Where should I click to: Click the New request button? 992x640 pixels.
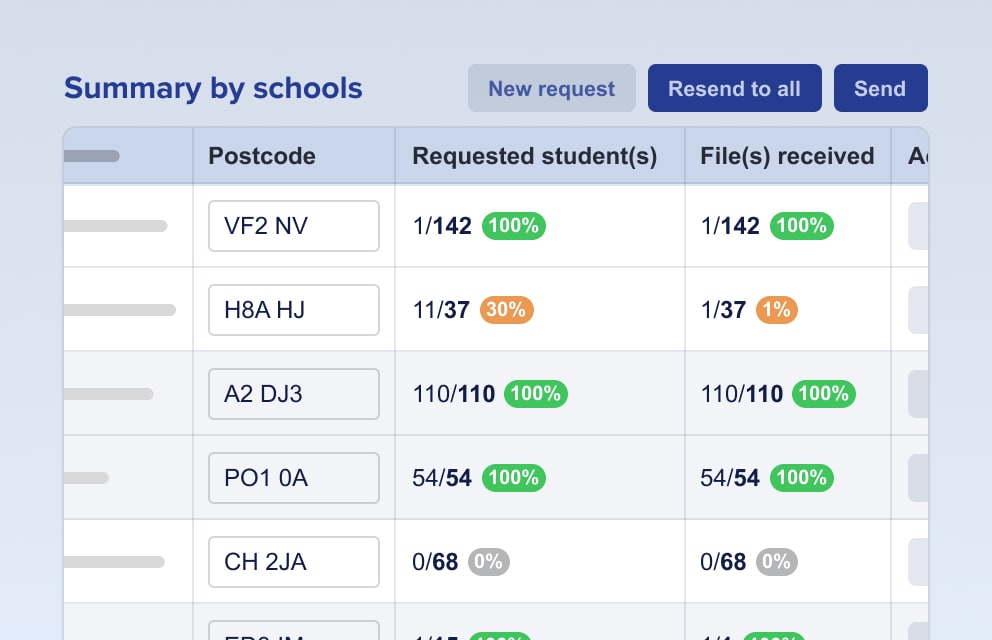click(x=552, y=88)
